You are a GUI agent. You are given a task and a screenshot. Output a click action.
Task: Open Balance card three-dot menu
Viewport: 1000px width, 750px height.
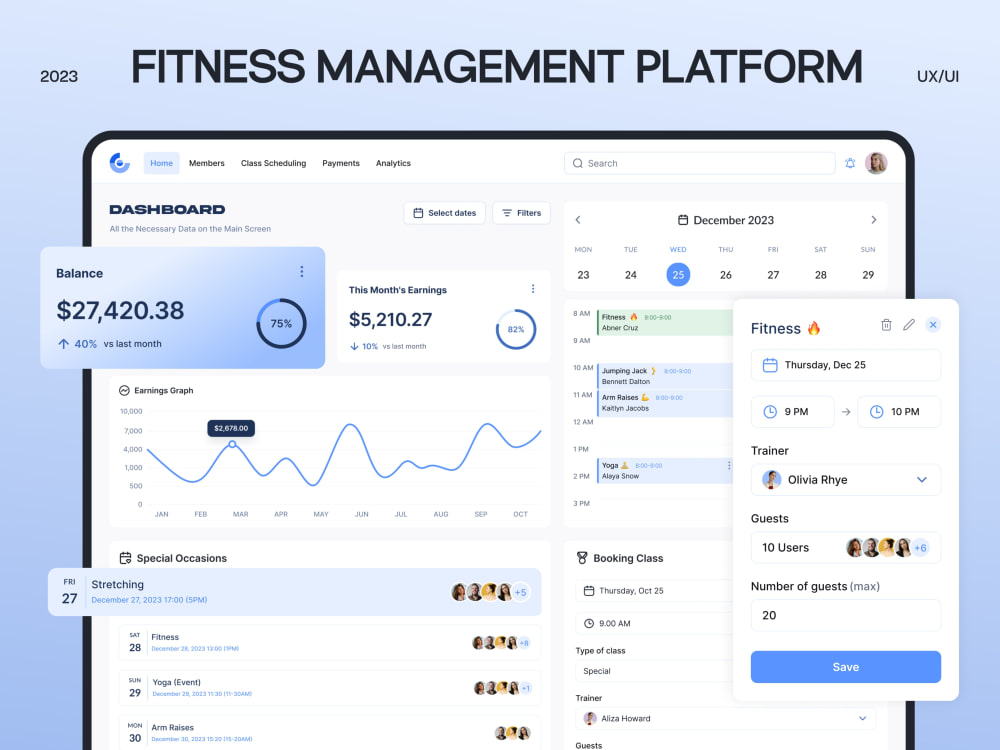[302, 272]
